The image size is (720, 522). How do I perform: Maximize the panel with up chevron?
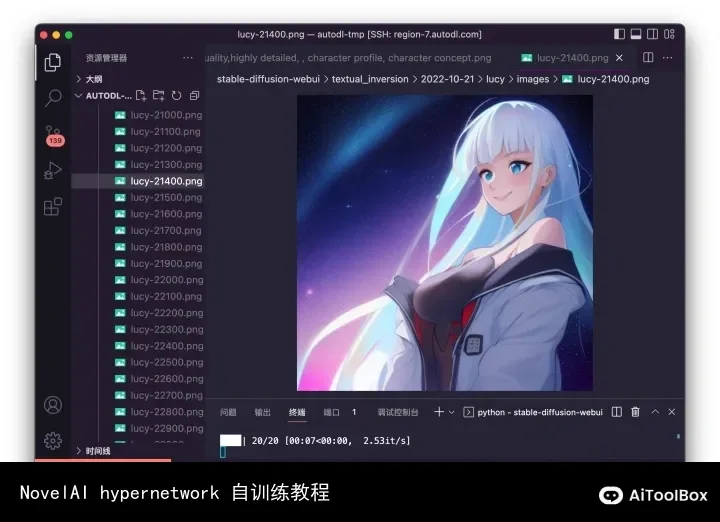pos(655,412)
